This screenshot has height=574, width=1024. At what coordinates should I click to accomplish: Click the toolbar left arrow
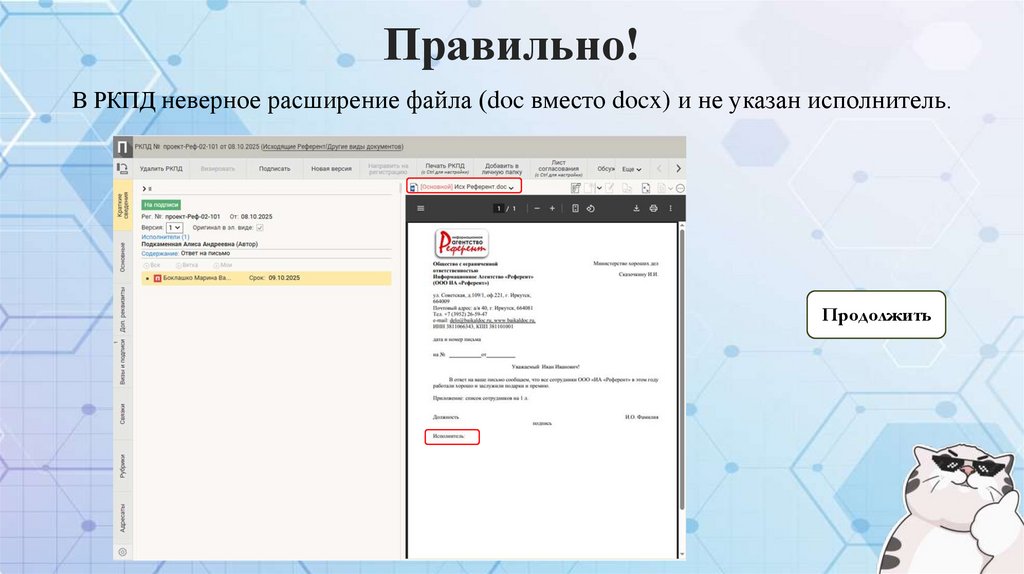point(659,168)
